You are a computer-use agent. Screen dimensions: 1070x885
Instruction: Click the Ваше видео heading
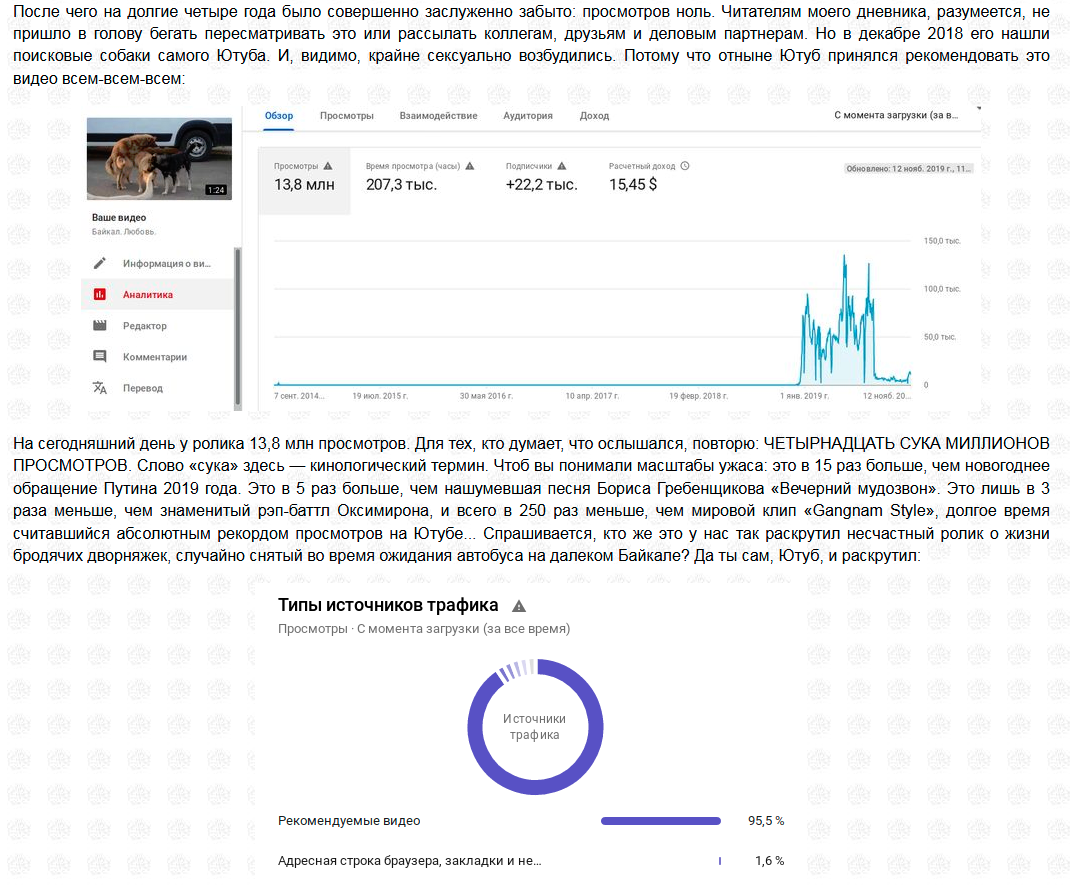tap(119, 218)
